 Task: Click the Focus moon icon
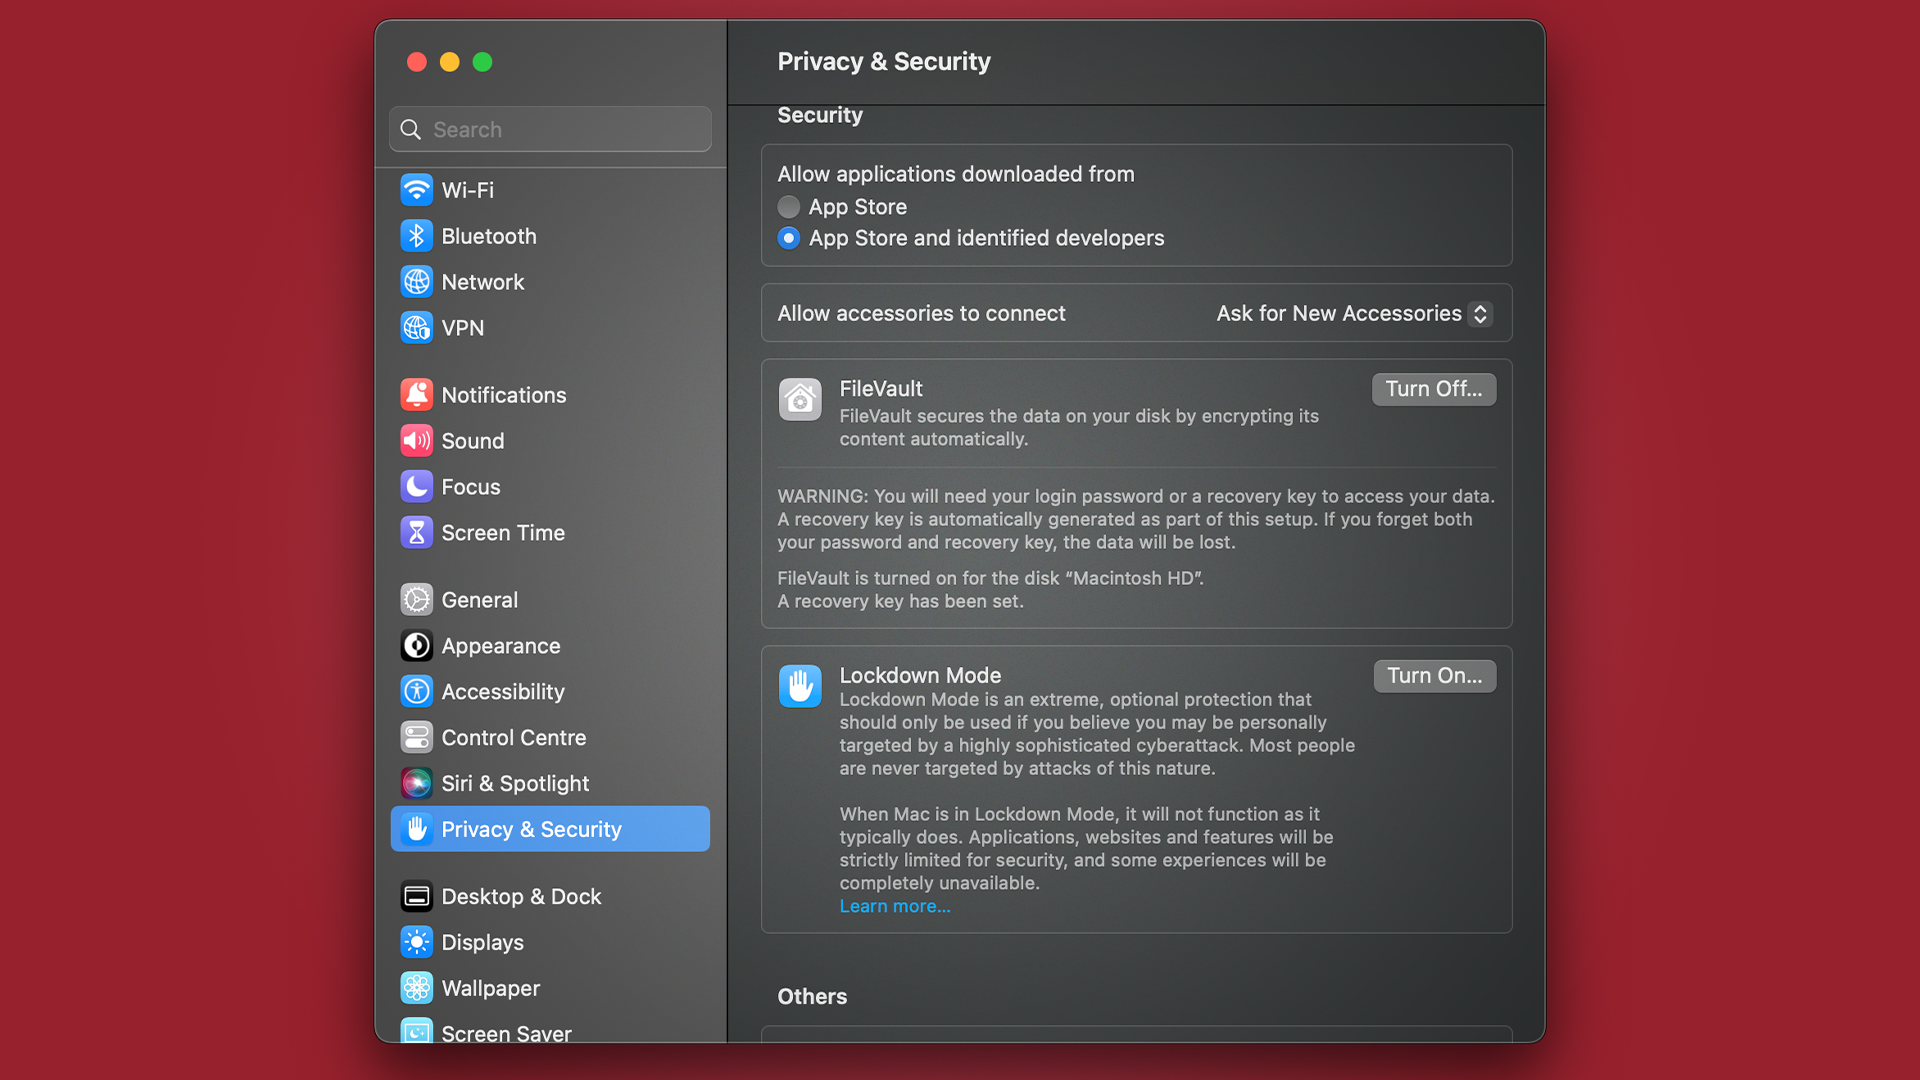[417, 487]
